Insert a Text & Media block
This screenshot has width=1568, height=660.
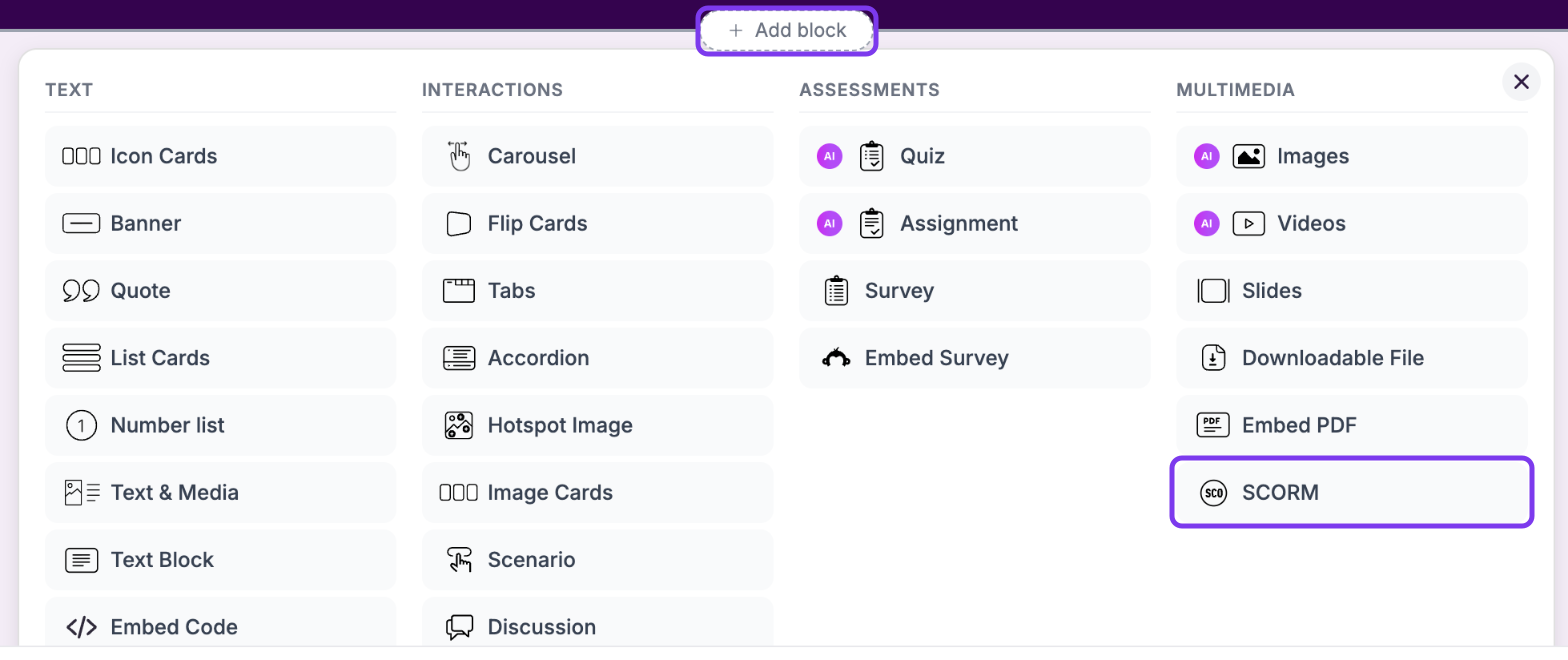click(x=220, y=492)
